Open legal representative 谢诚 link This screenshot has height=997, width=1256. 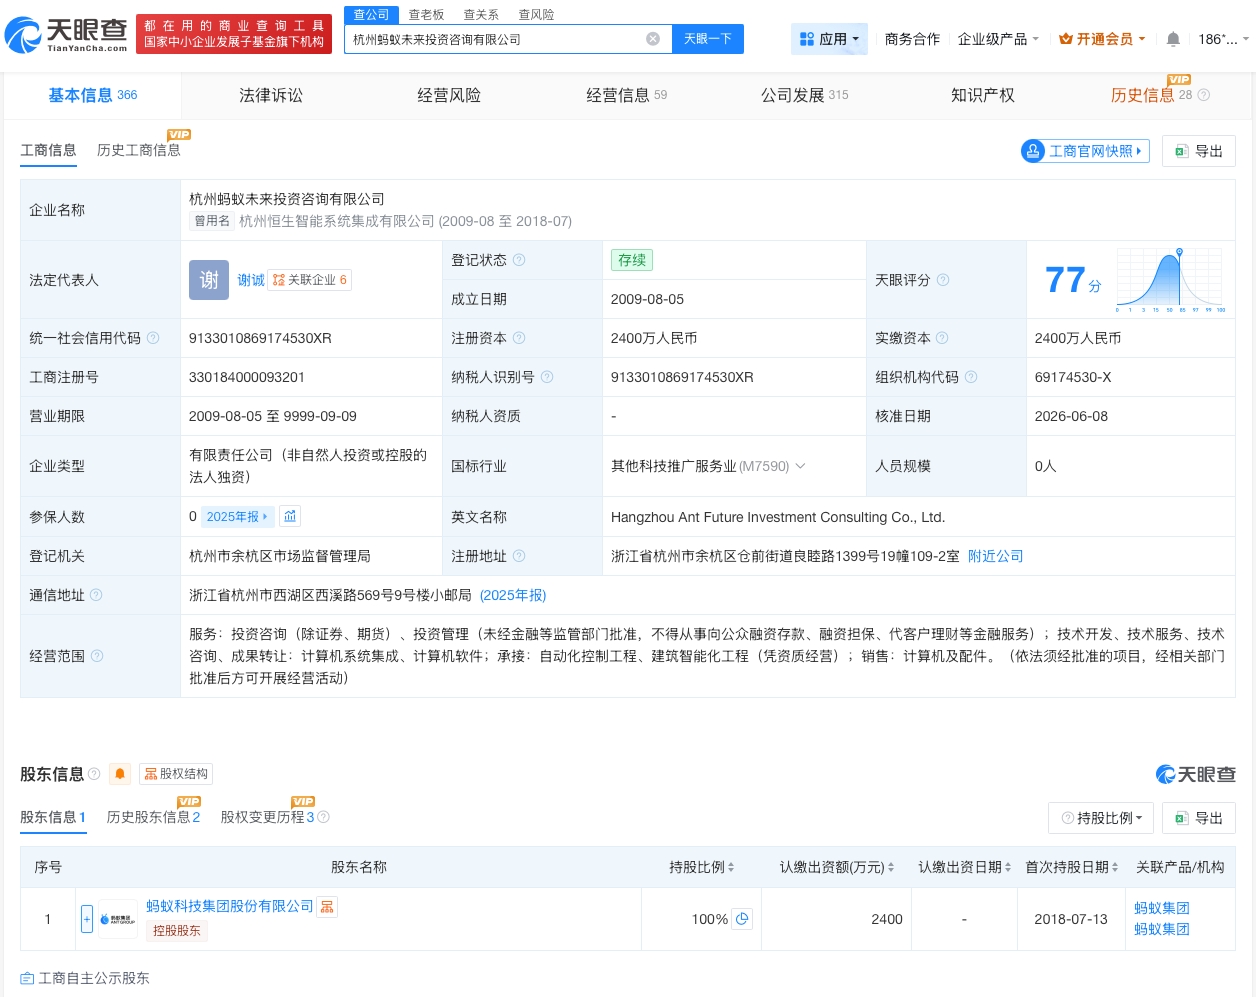251,280
